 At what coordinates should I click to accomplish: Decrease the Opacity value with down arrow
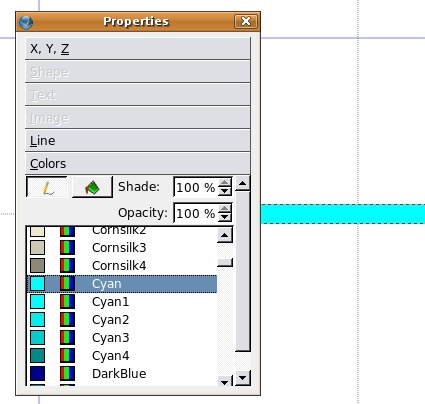[x=225, y=217]
